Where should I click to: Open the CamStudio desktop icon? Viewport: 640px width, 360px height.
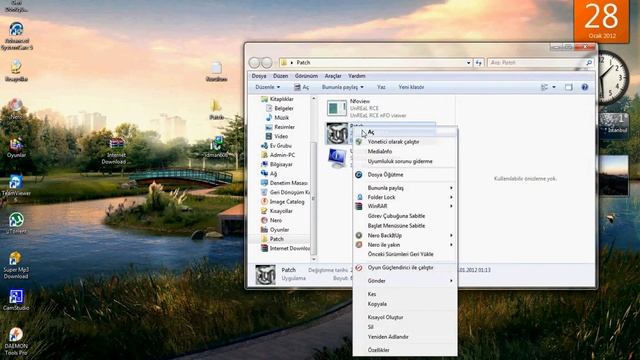tap(16, 300)
